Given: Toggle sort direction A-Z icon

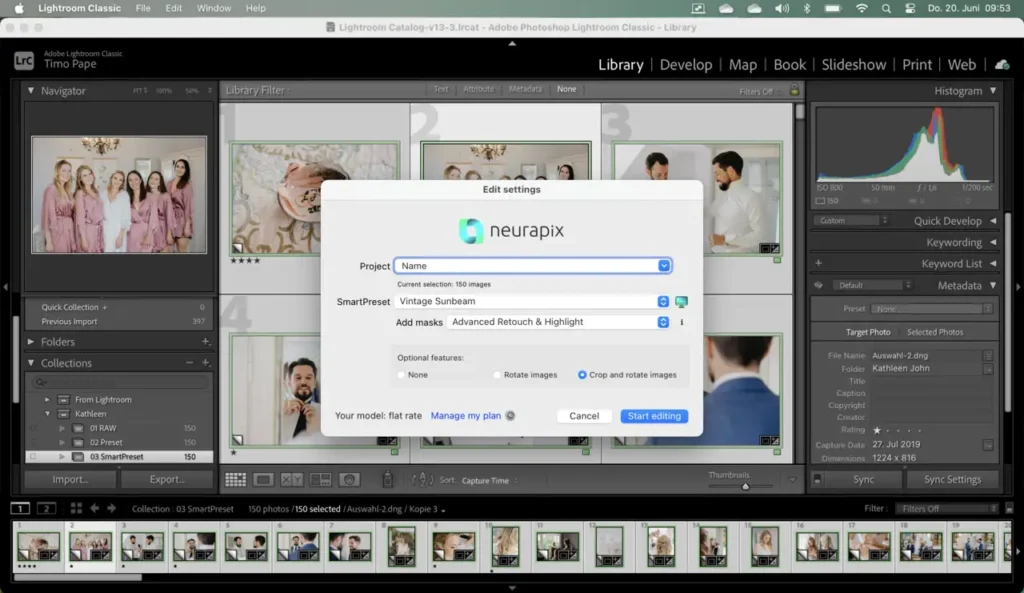Looking at the screenshot, I should click(x=423, y=480).
